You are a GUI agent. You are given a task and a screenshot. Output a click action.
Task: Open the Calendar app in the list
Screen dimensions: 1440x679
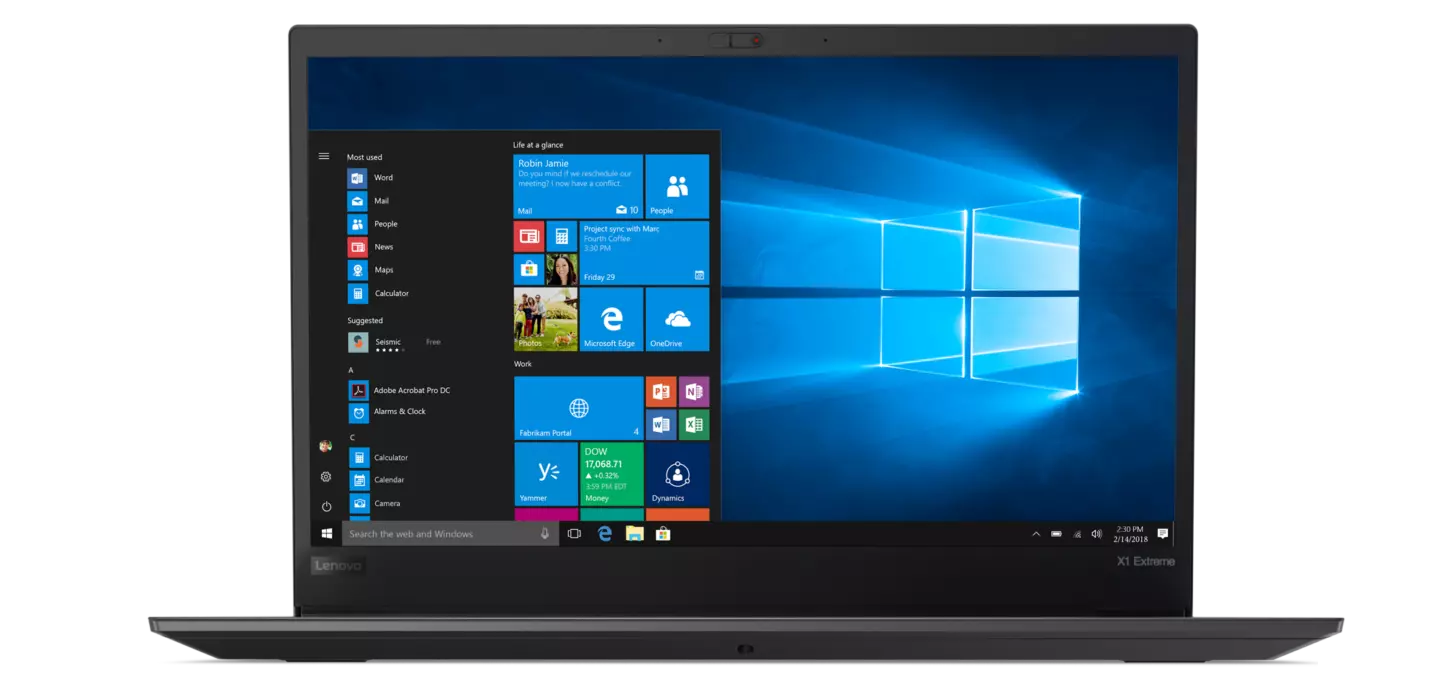point(377,480)
